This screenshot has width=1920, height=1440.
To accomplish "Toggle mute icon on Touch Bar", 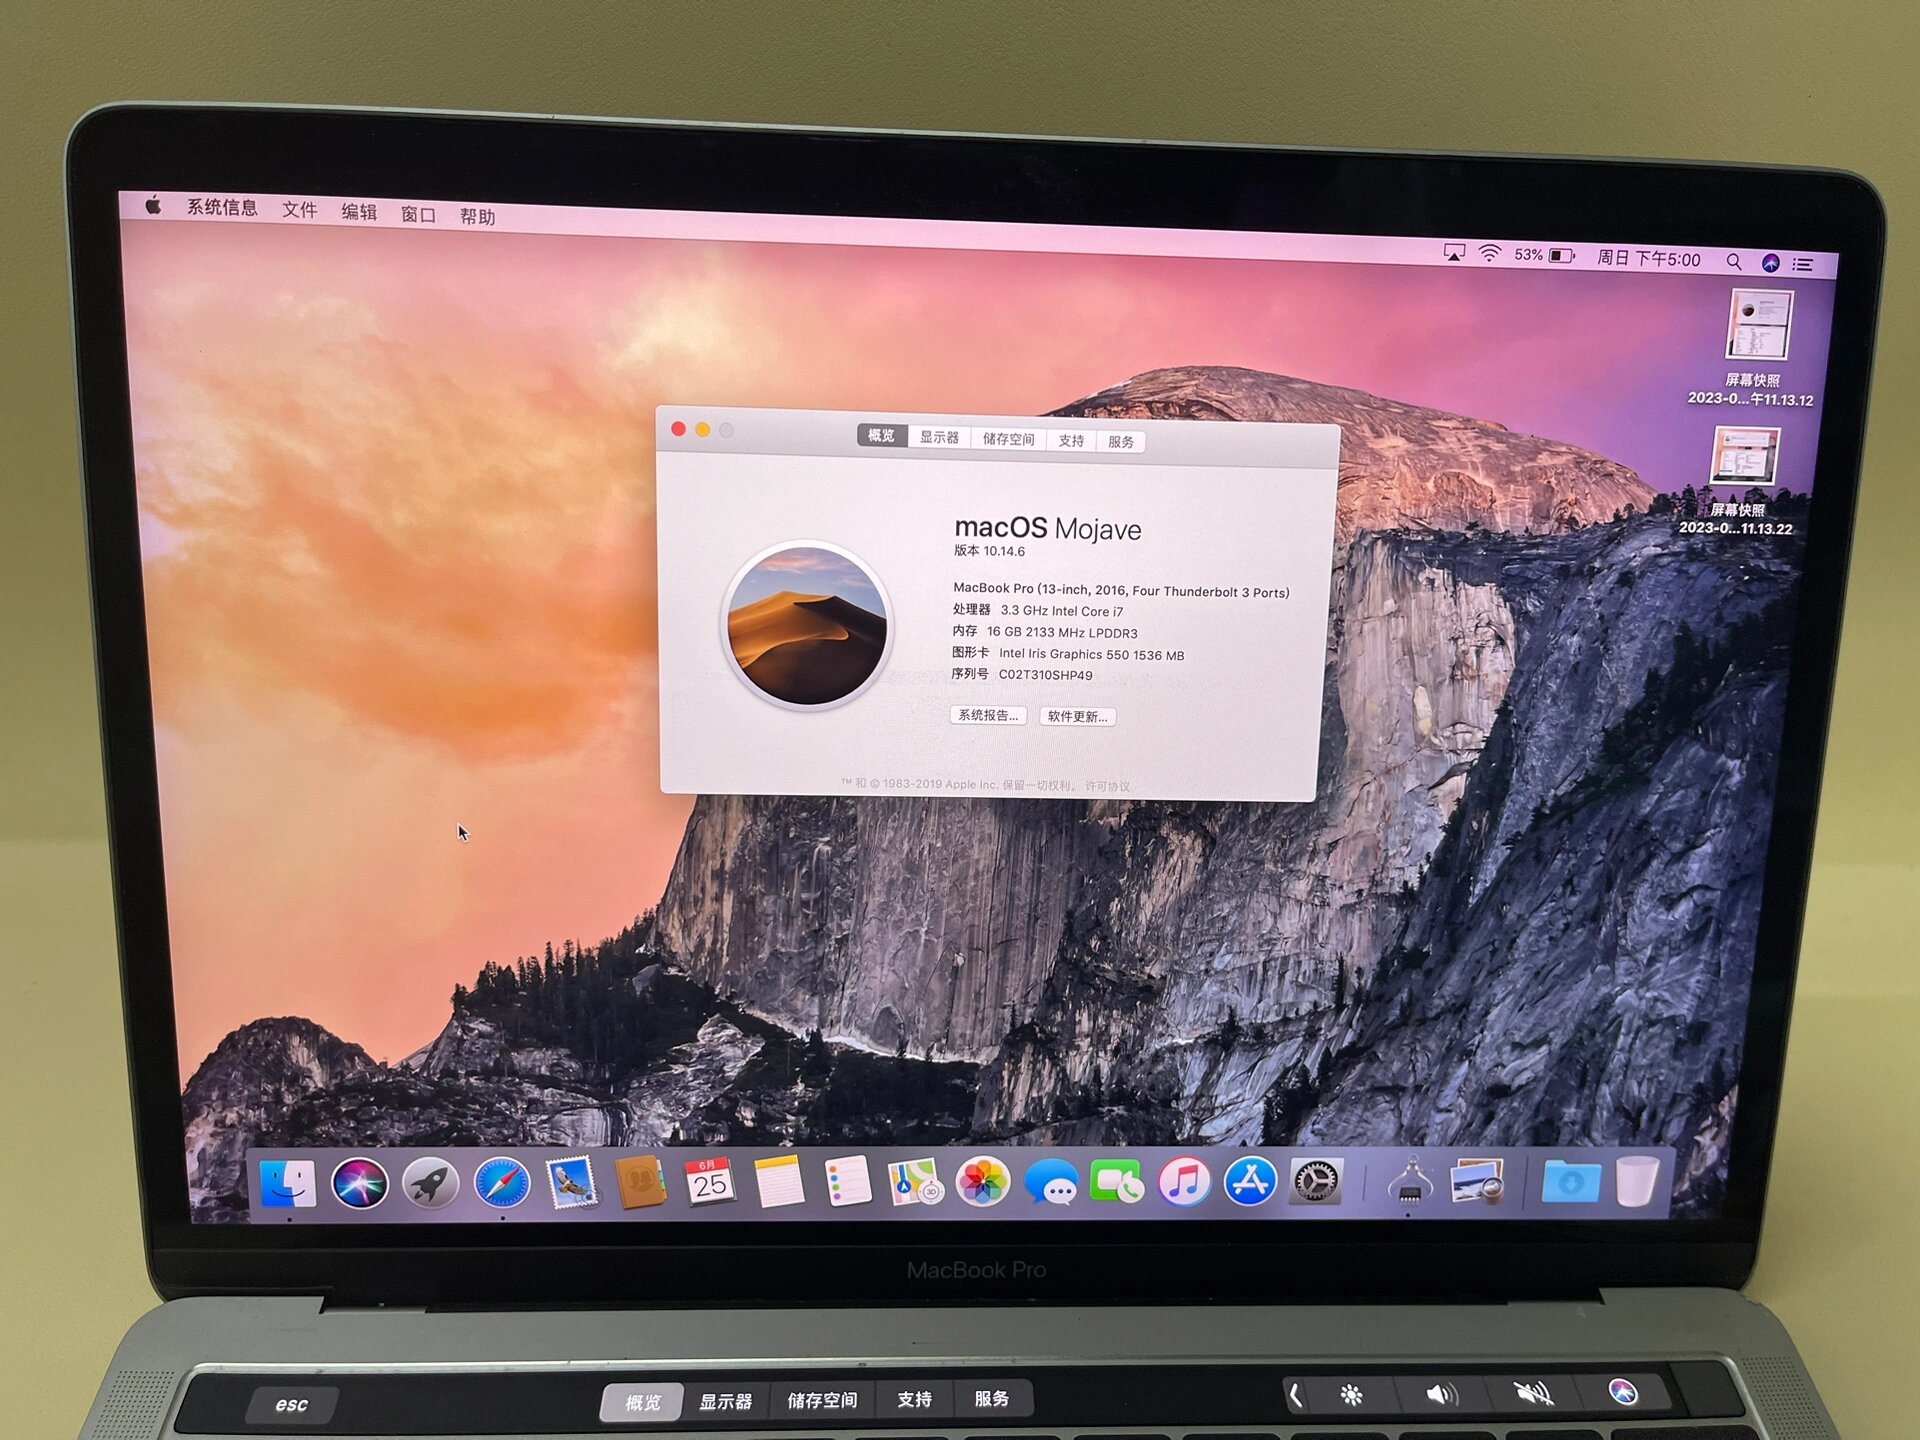I will (1532, 1393).
